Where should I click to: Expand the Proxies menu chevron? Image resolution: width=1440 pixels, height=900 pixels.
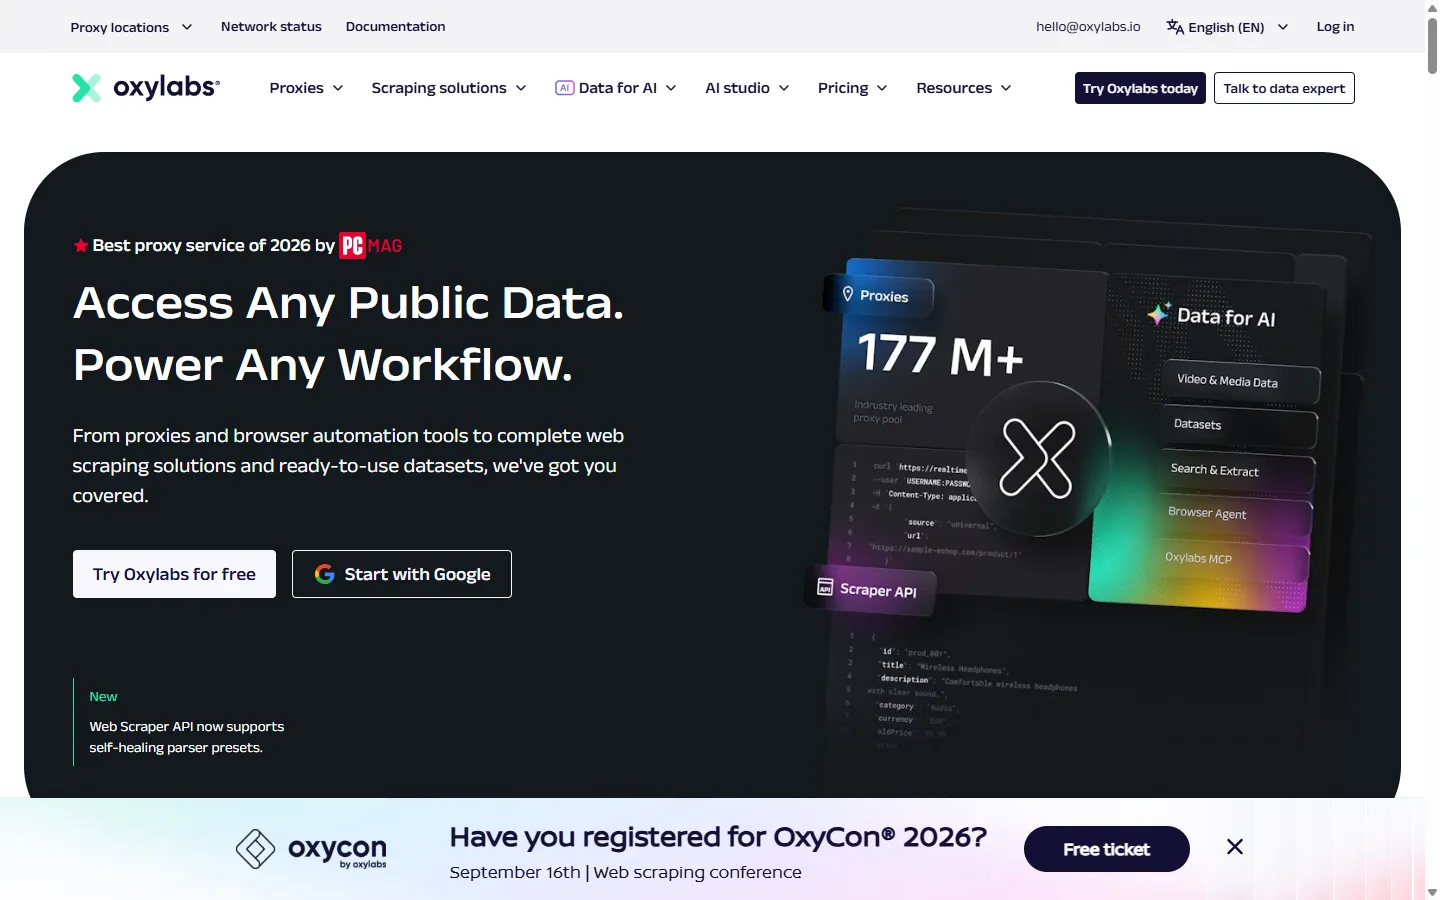[x=338, y=88]
